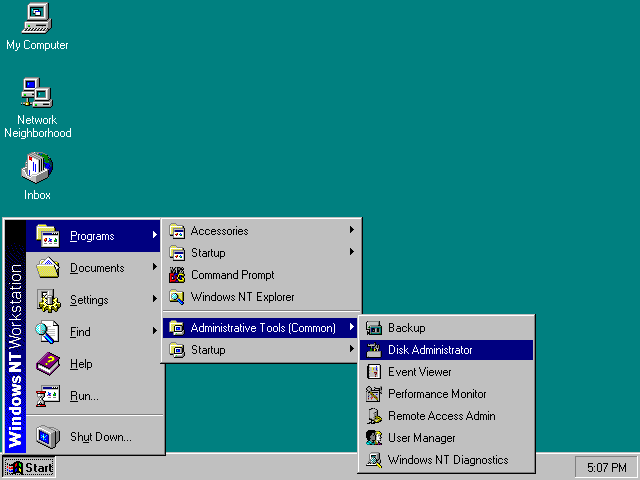Expand the Settings submenu arrow
This screenshot has width=640, height=480.
[155, 299]
